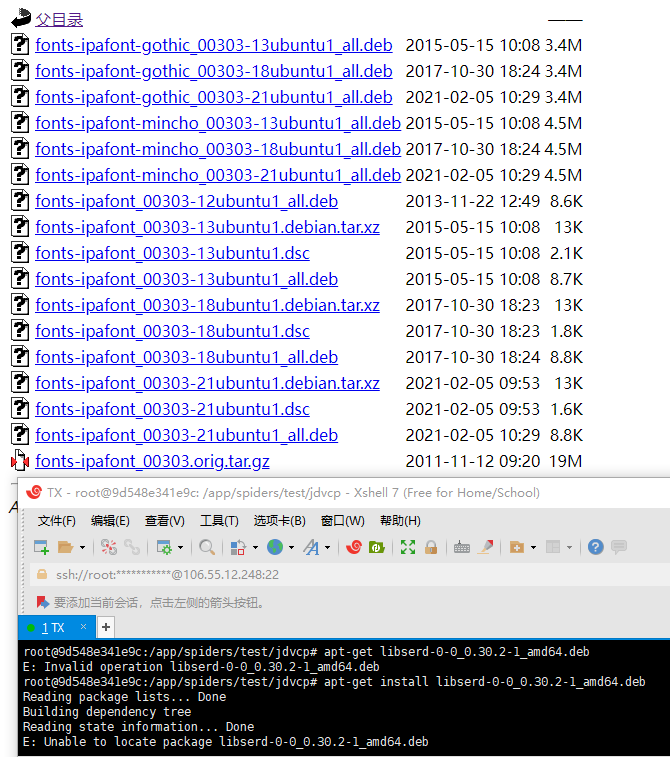This screenshot has height=757, width=670.
Task: Click the Find magnifier icon
Action: [x=207, y=547]
